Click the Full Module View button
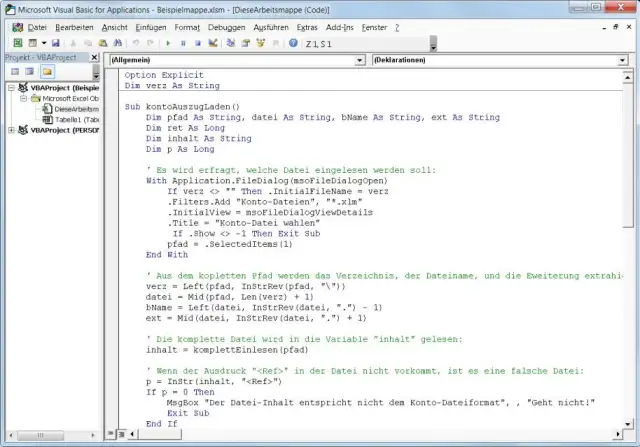Screen dimensions: 640x447 pyautogui.click(x=122, y=434)
